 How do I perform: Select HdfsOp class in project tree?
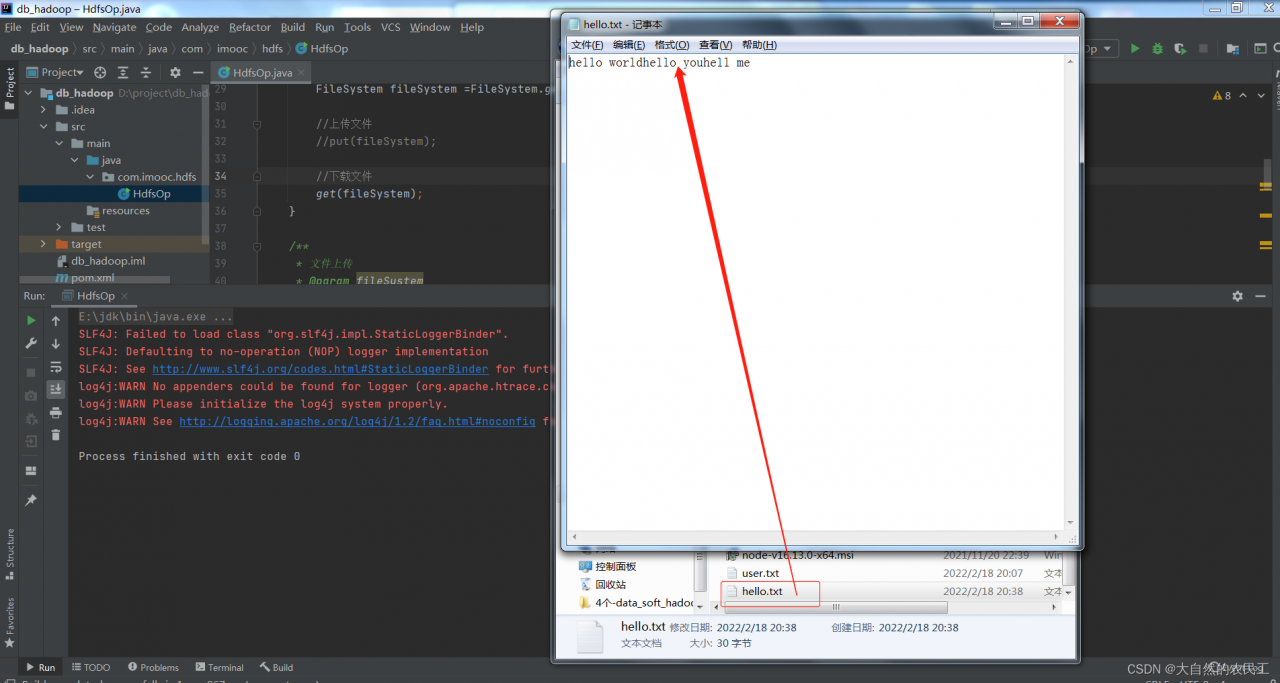point(151,194)
